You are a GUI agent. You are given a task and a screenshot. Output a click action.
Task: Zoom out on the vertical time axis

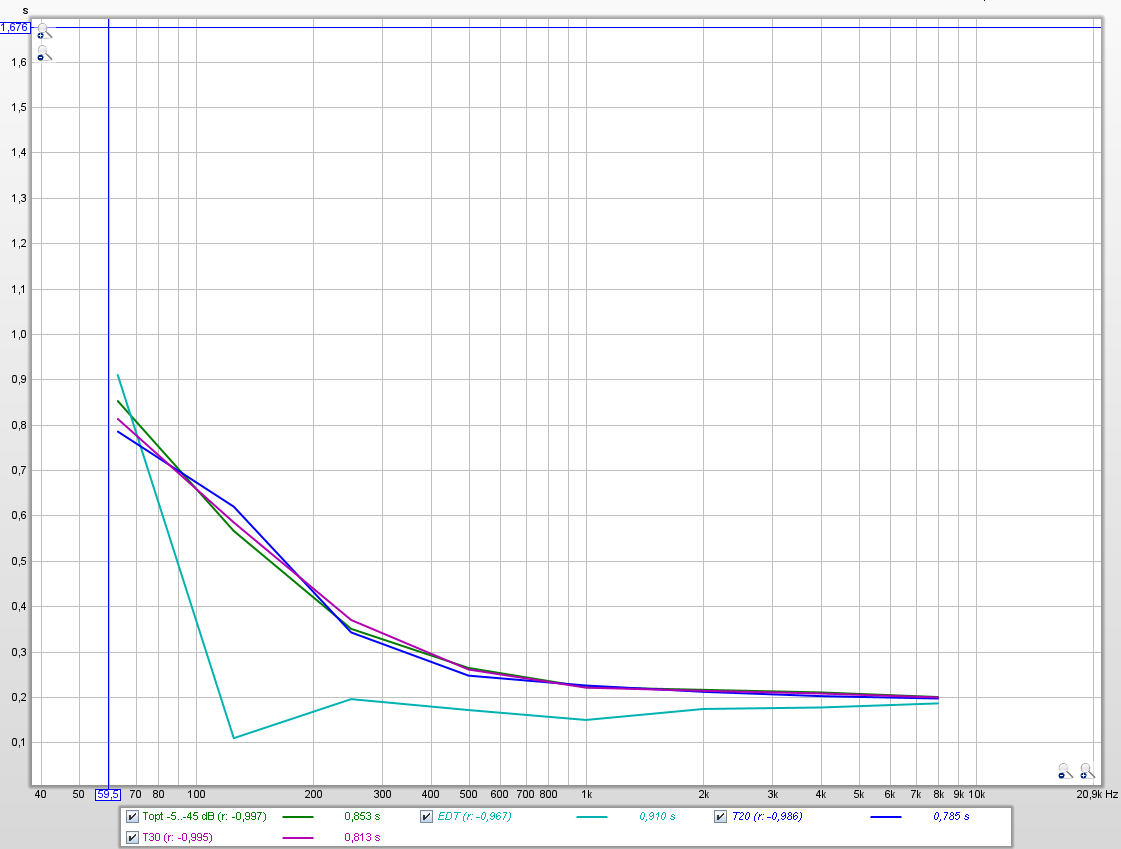[43, 54]
